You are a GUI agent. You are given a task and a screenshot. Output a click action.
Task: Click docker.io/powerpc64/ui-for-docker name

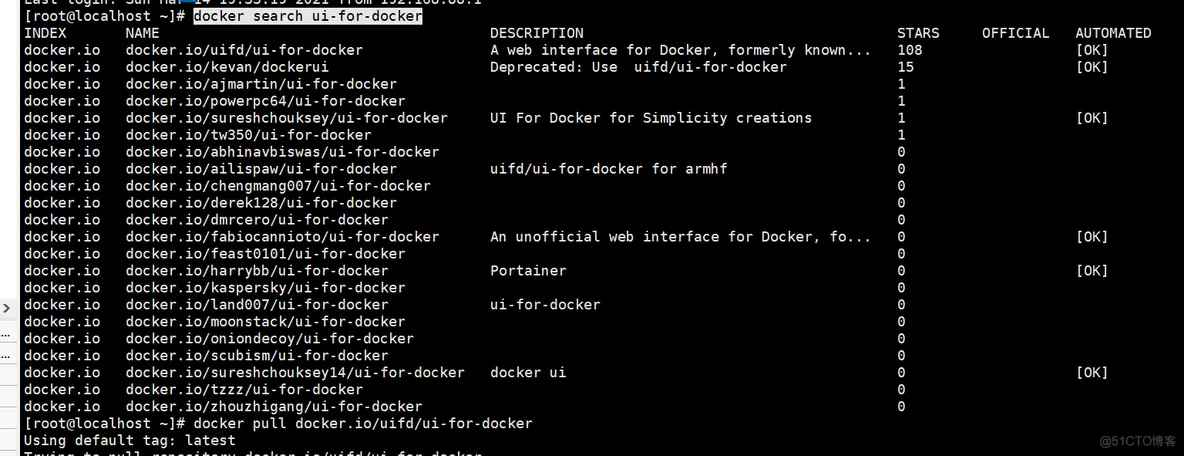click(x=265, y=101)
